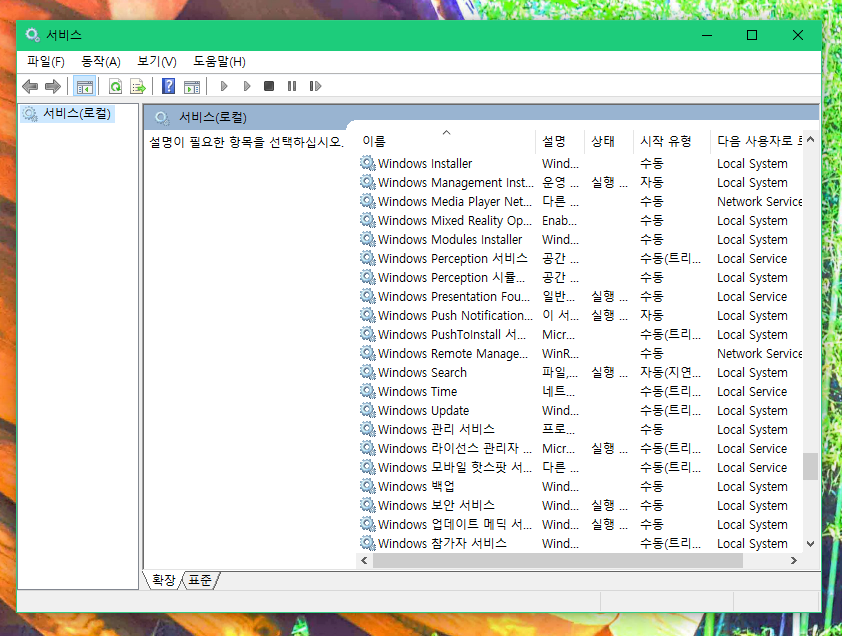Click gear icon beside Windows Installer
Viewport: 842px width, 636px height.
pyautogui.click(x=368, y=163)
